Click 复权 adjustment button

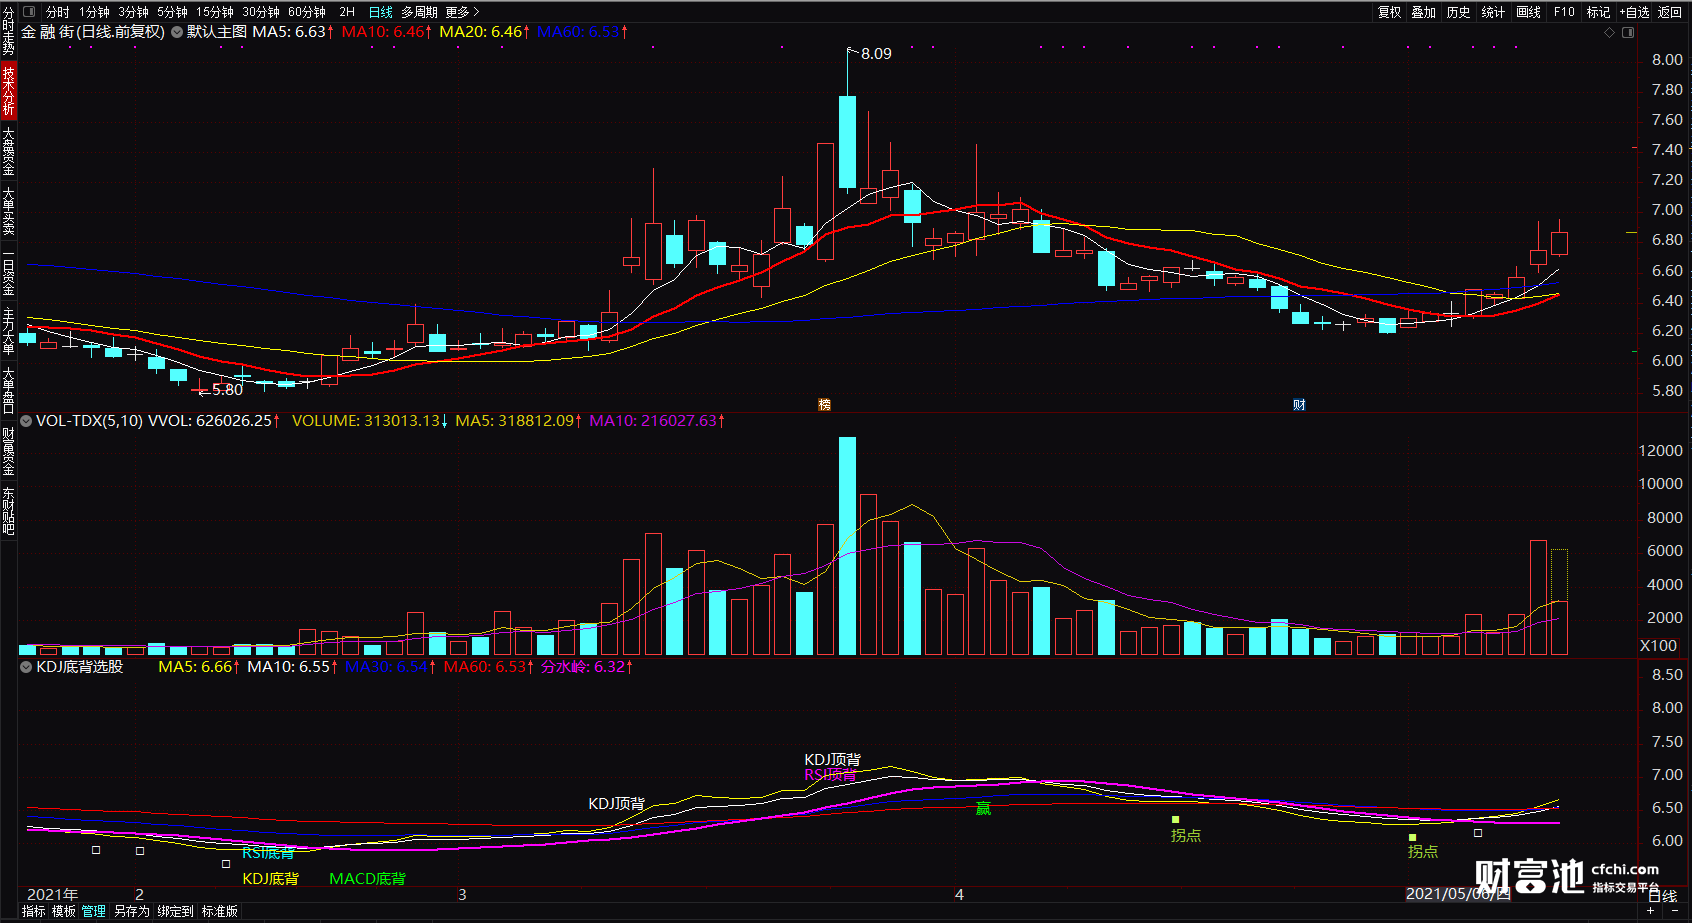(x=1389, y=12)
